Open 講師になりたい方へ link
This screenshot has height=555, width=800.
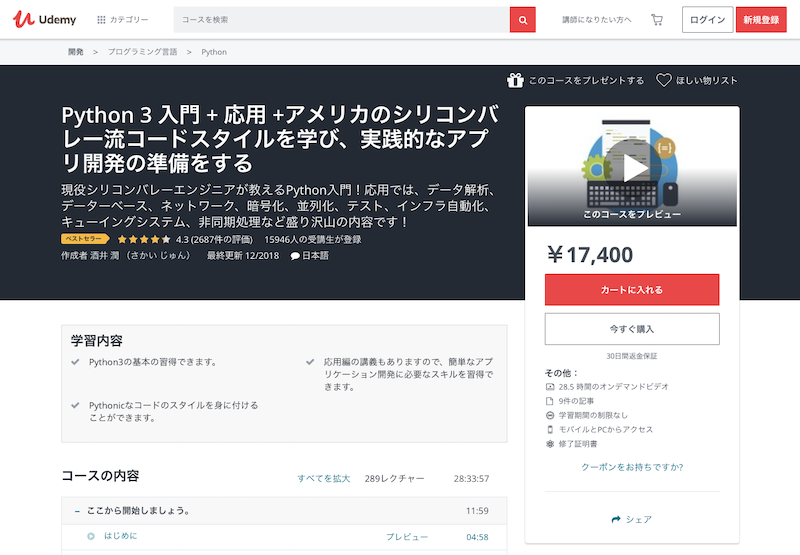pyautogui.click(x=596, y=20)
